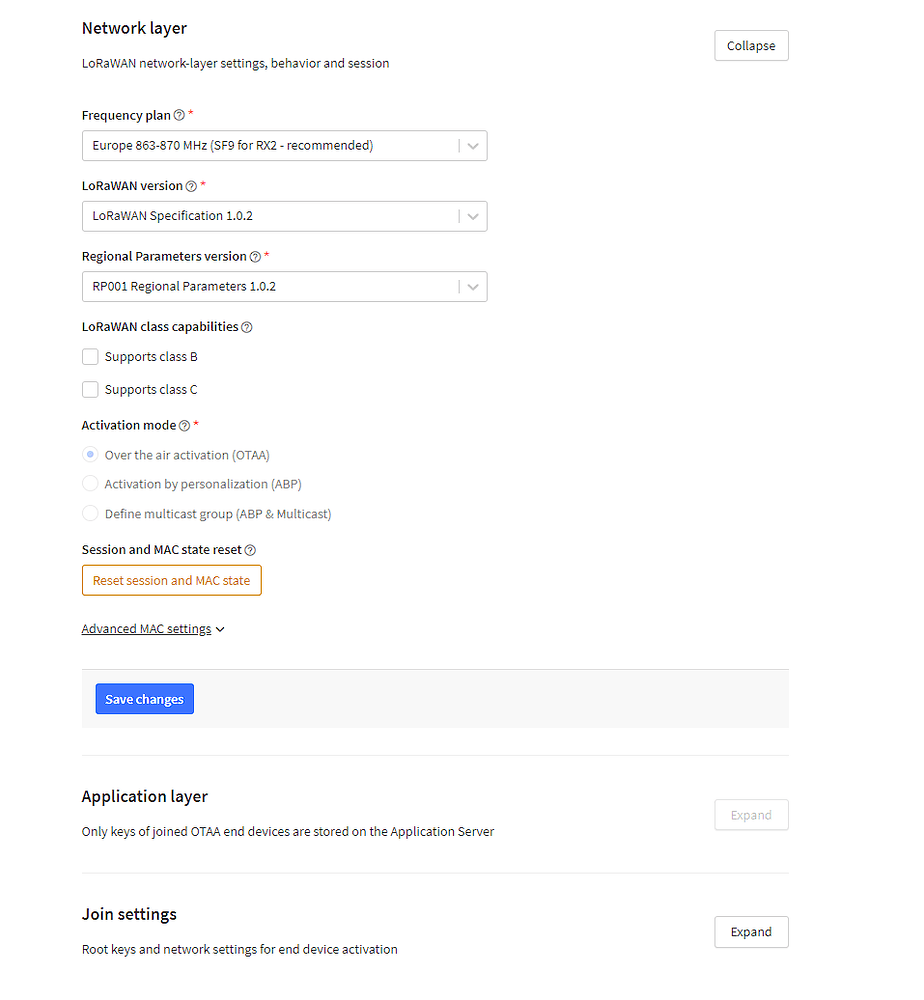The image size is (924, 1000).
Task: Click Save changes button
Action: [145, 699]
